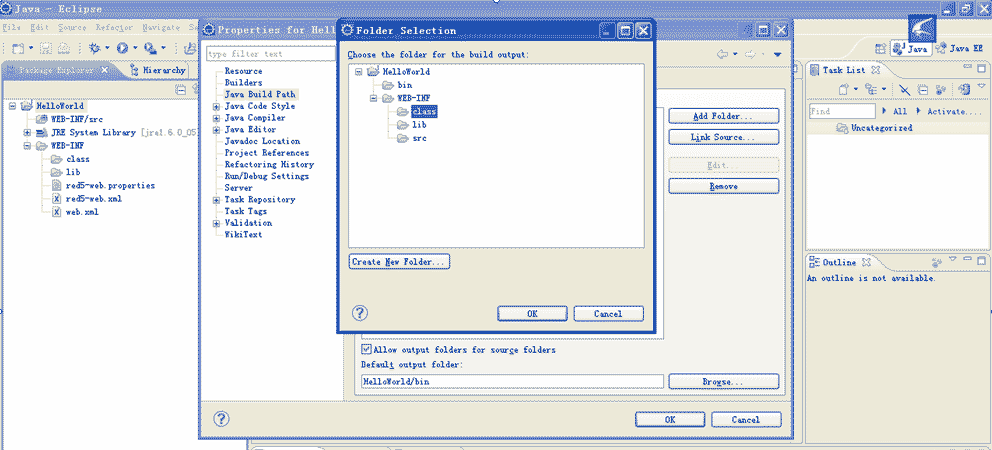Select the lib folder in Folder Selection

pyautogui.click(x=412, y=125)
